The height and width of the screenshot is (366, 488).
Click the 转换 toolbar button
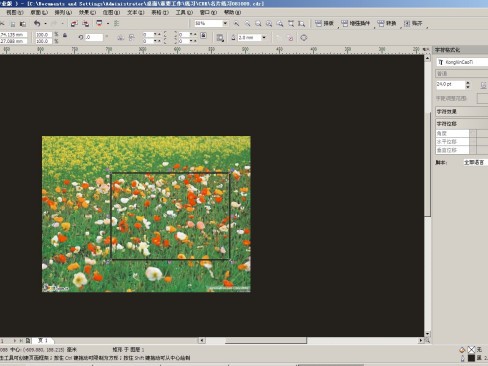(x=387, y=23)
